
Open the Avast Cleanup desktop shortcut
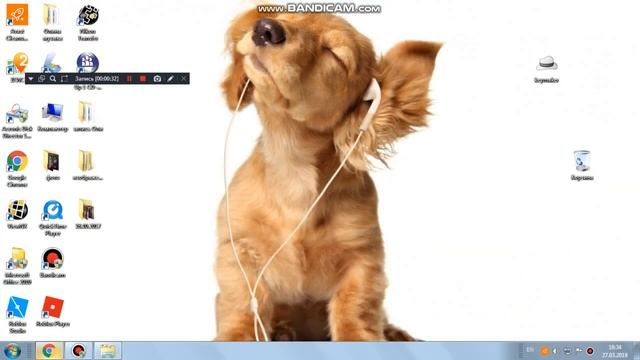click(17, 22)
